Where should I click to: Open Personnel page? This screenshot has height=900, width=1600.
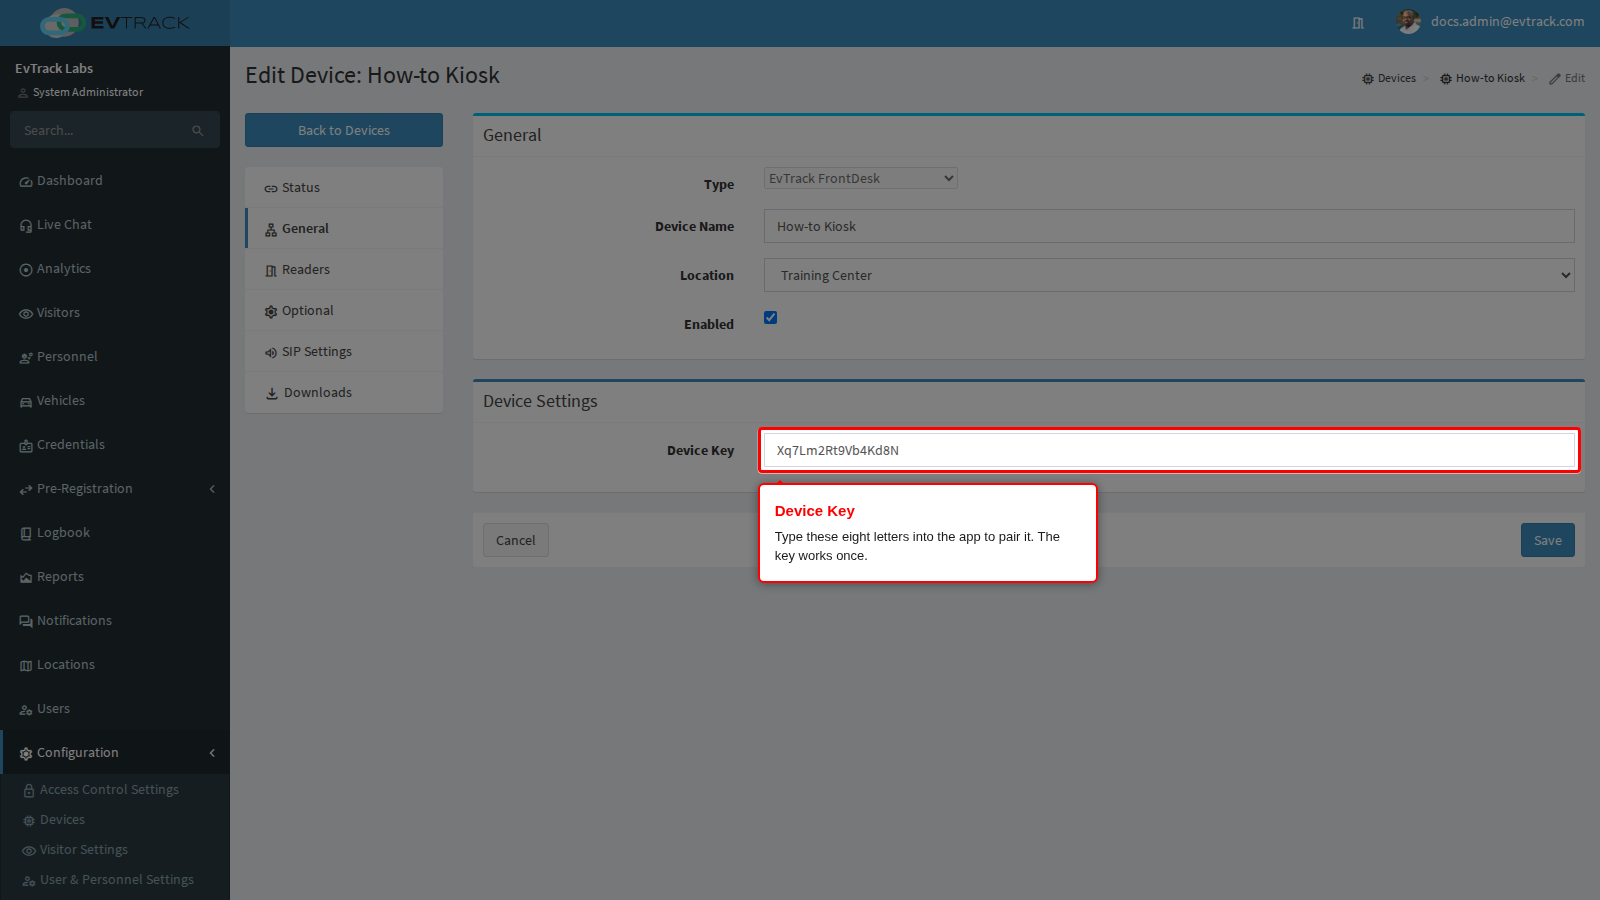click(x=115, y=357)
